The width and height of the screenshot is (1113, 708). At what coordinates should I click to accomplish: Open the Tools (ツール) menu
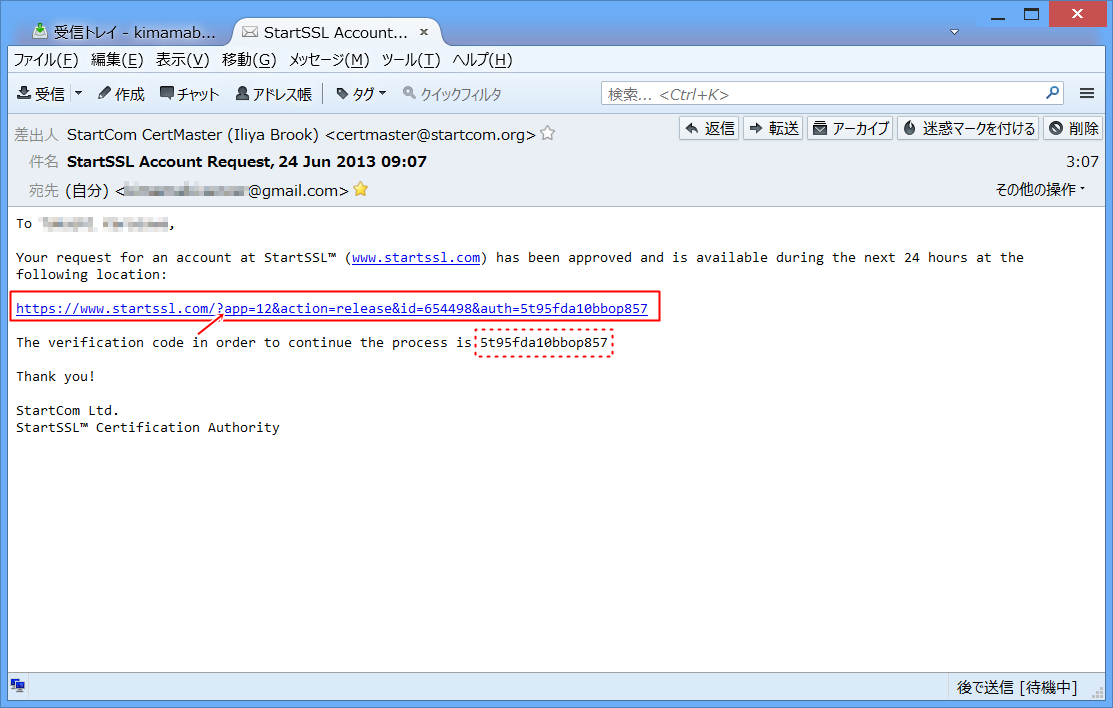(x=411, y=60)
